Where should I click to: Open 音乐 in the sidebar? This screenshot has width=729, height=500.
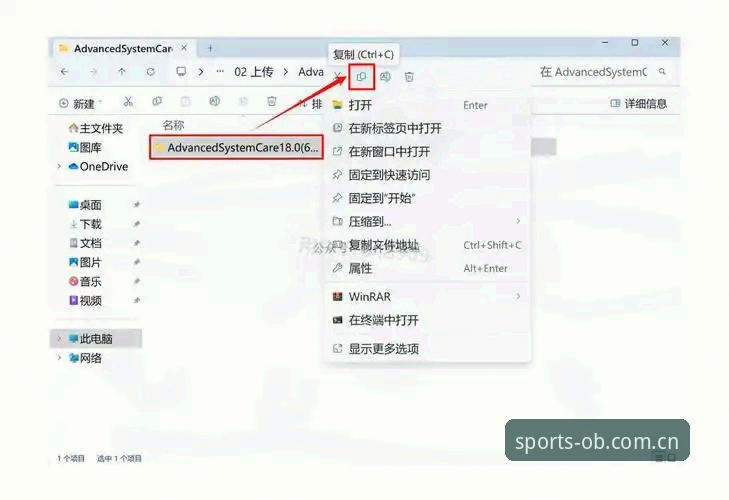point(85,281)
